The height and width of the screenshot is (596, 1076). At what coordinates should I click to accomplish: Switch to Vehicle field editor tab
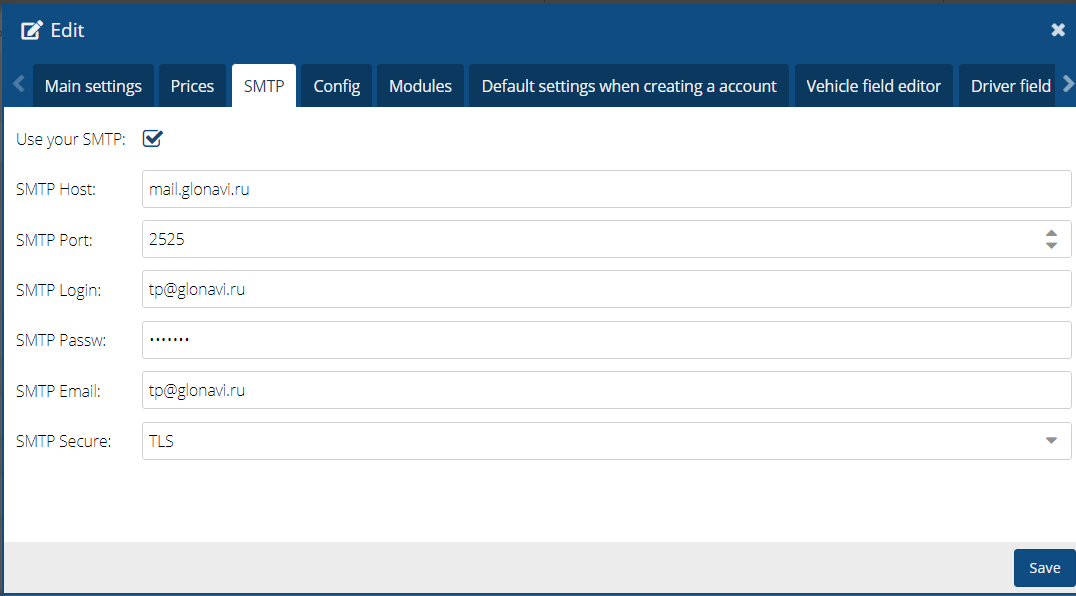tap(873, 86)
